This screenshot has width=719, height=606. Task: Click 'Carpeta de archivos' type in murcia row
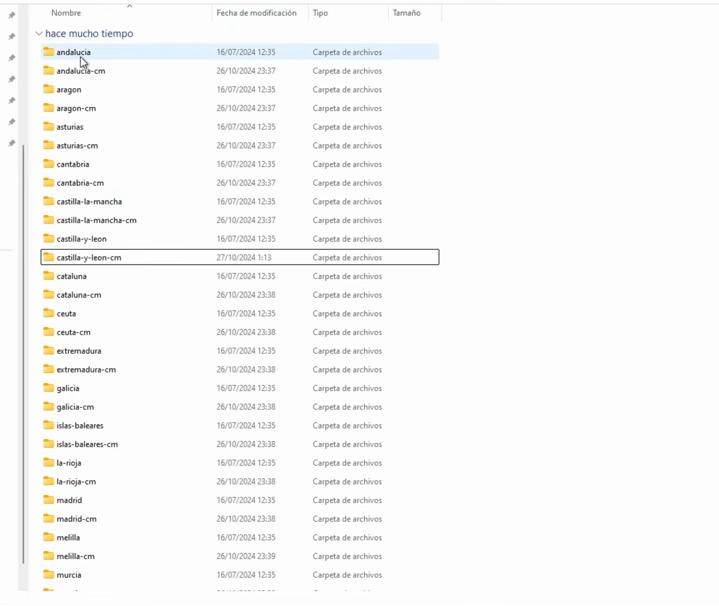tap(347, 575)
